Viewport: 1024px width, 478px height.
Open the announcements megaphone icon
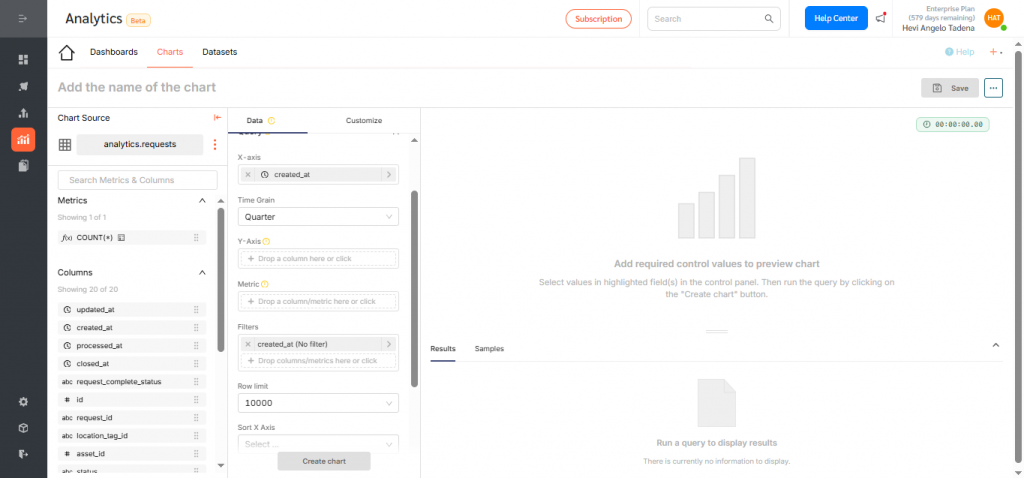pyautogui.click(x=880, y=18)
